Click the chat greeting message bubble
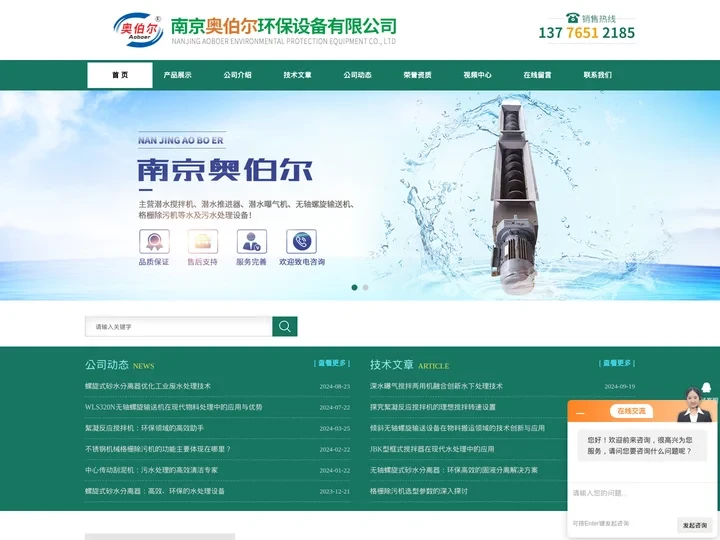 [x=642, y=446]
